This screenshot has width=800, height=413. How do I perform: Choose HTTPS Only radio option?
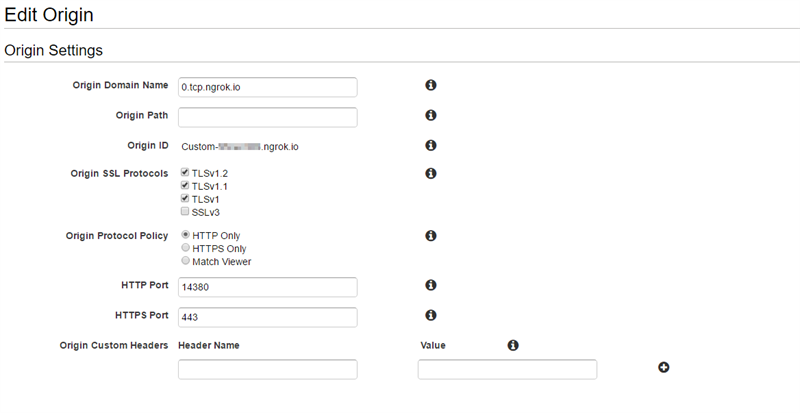point(185,249)
